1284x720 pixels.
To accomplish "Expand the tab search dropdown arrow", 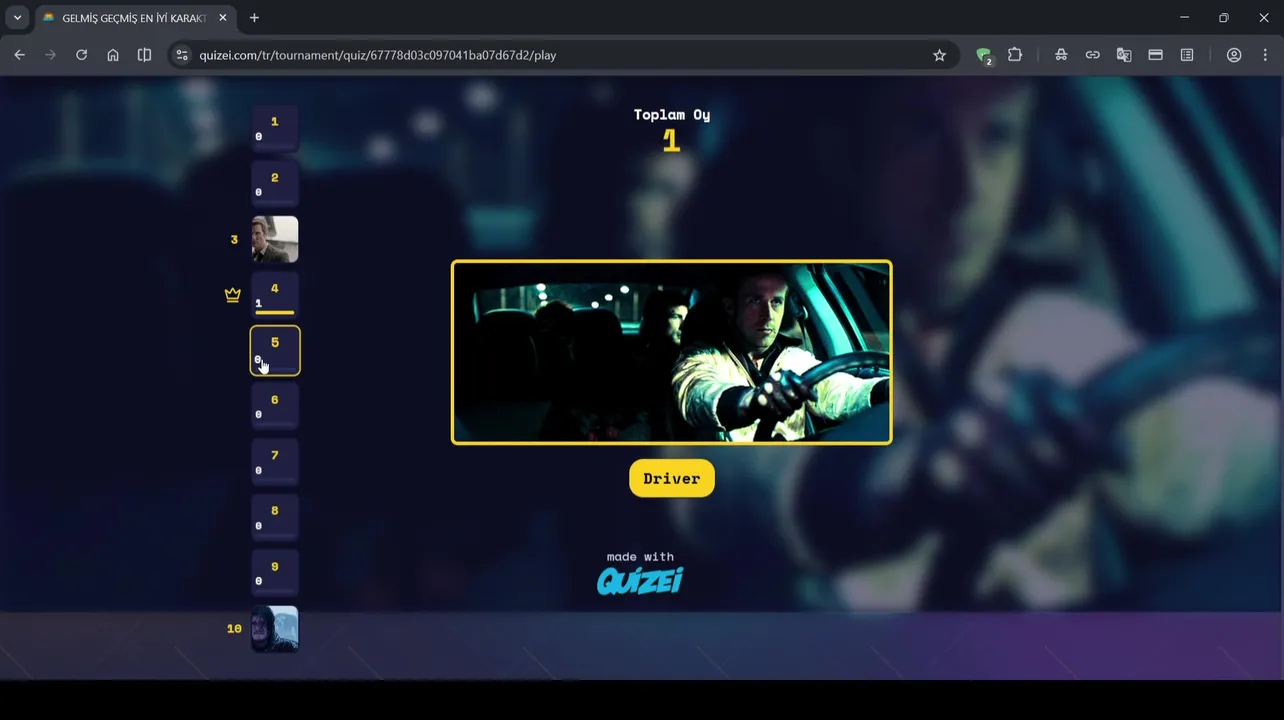I will (x=17, y=18).
